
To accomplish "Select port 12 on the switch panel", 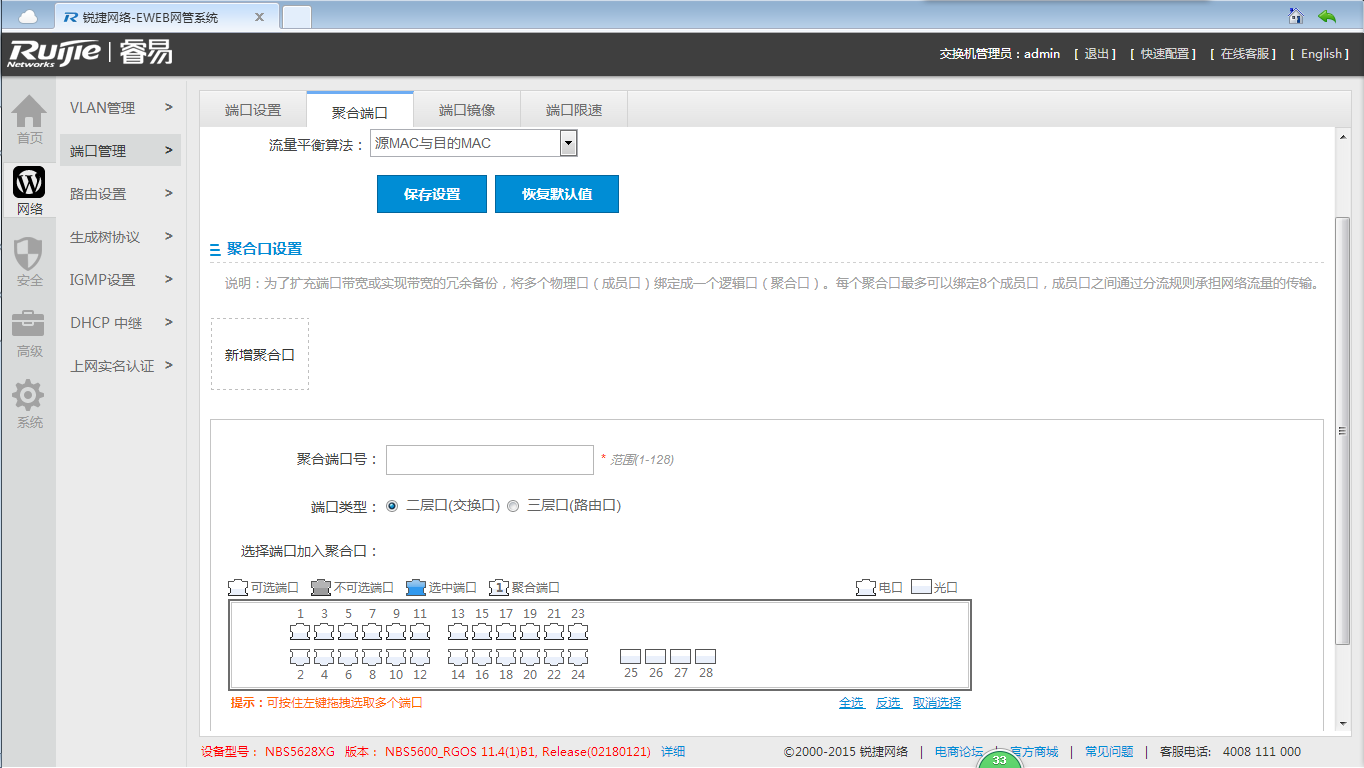I will [420, 657].
